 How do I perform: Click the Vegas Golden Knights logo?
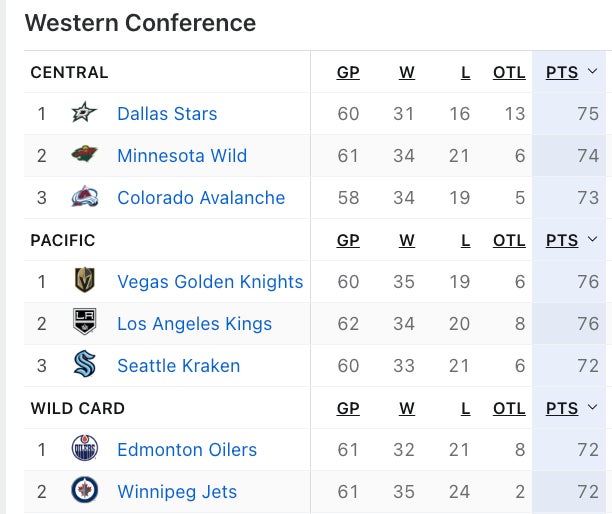click(85, 282)
